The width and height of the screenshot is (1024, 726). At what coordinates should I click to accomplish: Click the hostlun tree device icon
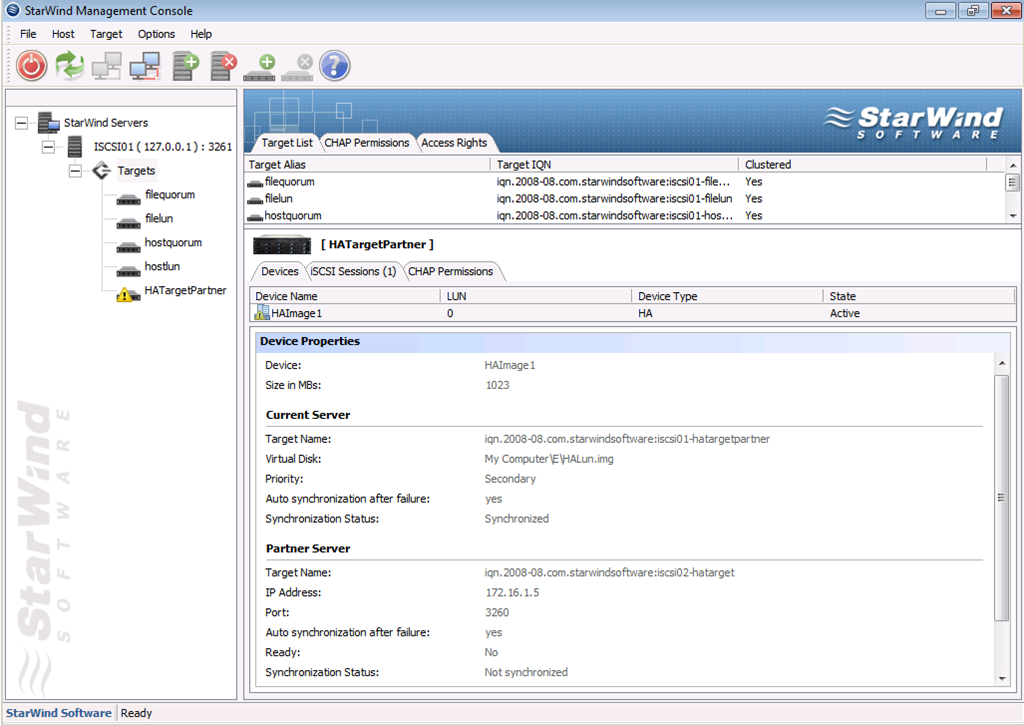(x=128, y=270)
